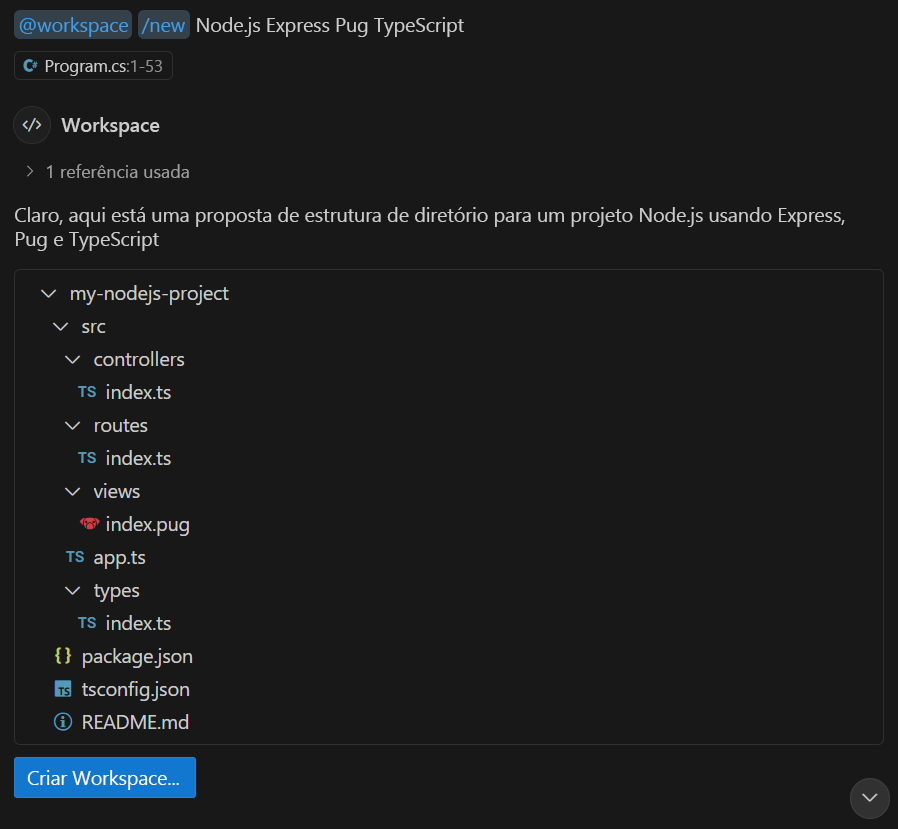This screenshot has height=829, width=898.
Task: Open the Program.cs:1-53 reference
Action: pos(93,64)
